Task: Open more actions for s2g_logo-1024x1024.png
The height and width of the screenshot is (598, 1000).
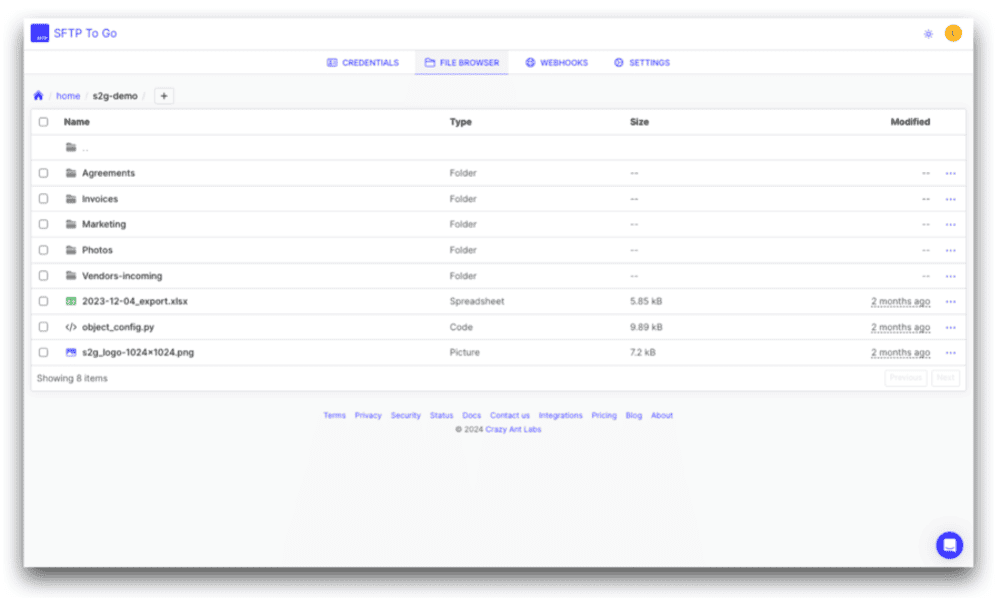Action: [950, 353]
